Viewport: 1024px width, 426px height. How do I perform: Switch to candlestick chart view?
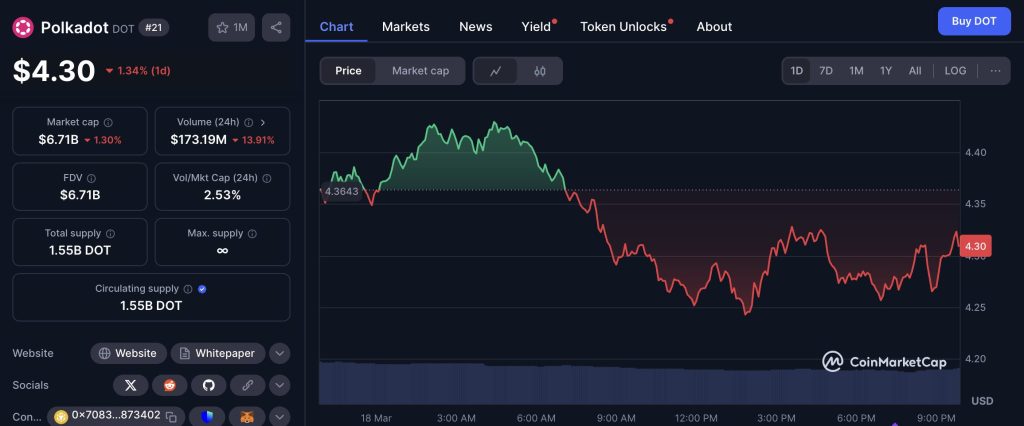pos(540,71)
